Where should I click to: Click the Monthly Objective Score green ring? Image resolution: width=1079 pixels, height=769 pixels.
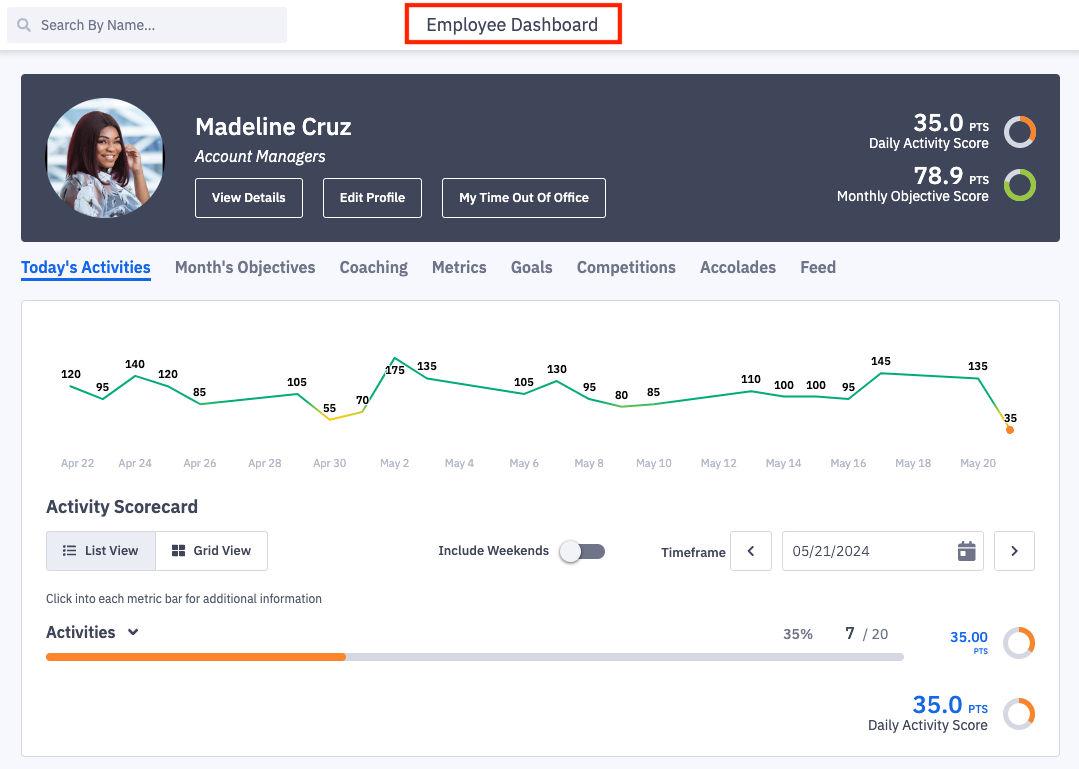click(1020, 185)
